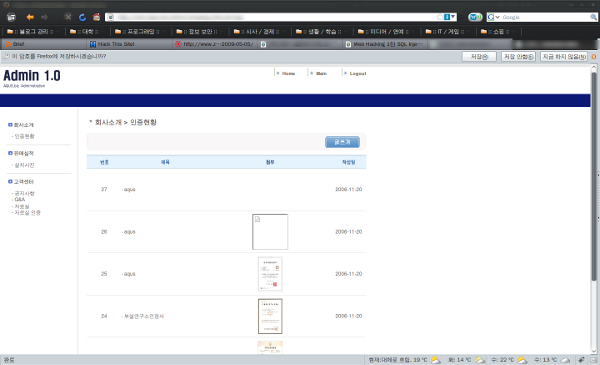Open 설치사진 in the sidebar
Viewport: 600px width, 365px height.
[x=24, y=165]
